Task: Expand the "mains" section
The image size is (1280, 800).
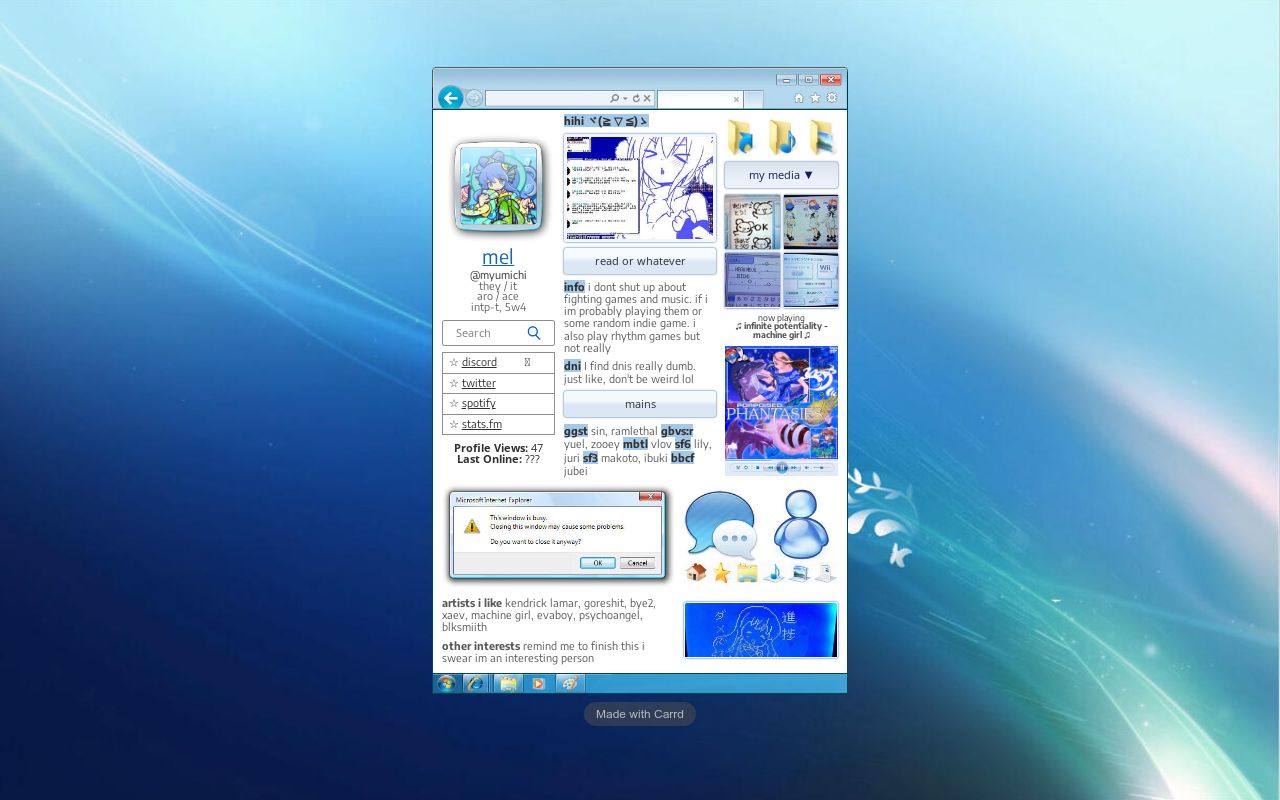Action: point(640,404)
